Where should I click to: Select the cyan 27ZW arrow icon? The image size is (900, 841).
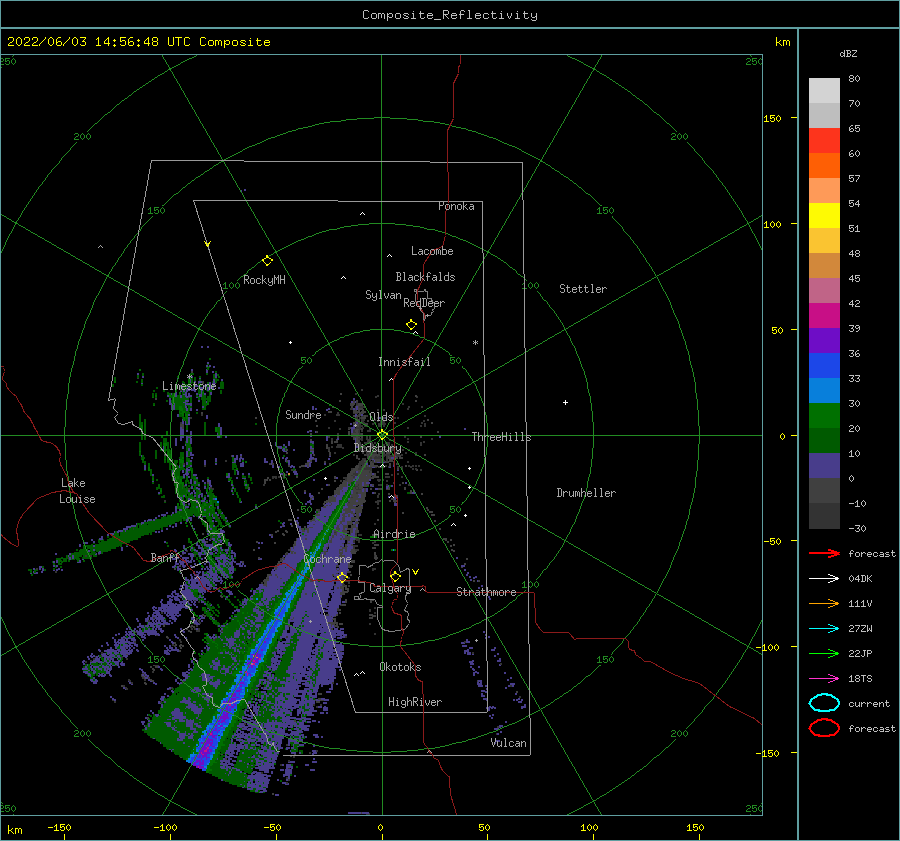click(x=824, y=629)
